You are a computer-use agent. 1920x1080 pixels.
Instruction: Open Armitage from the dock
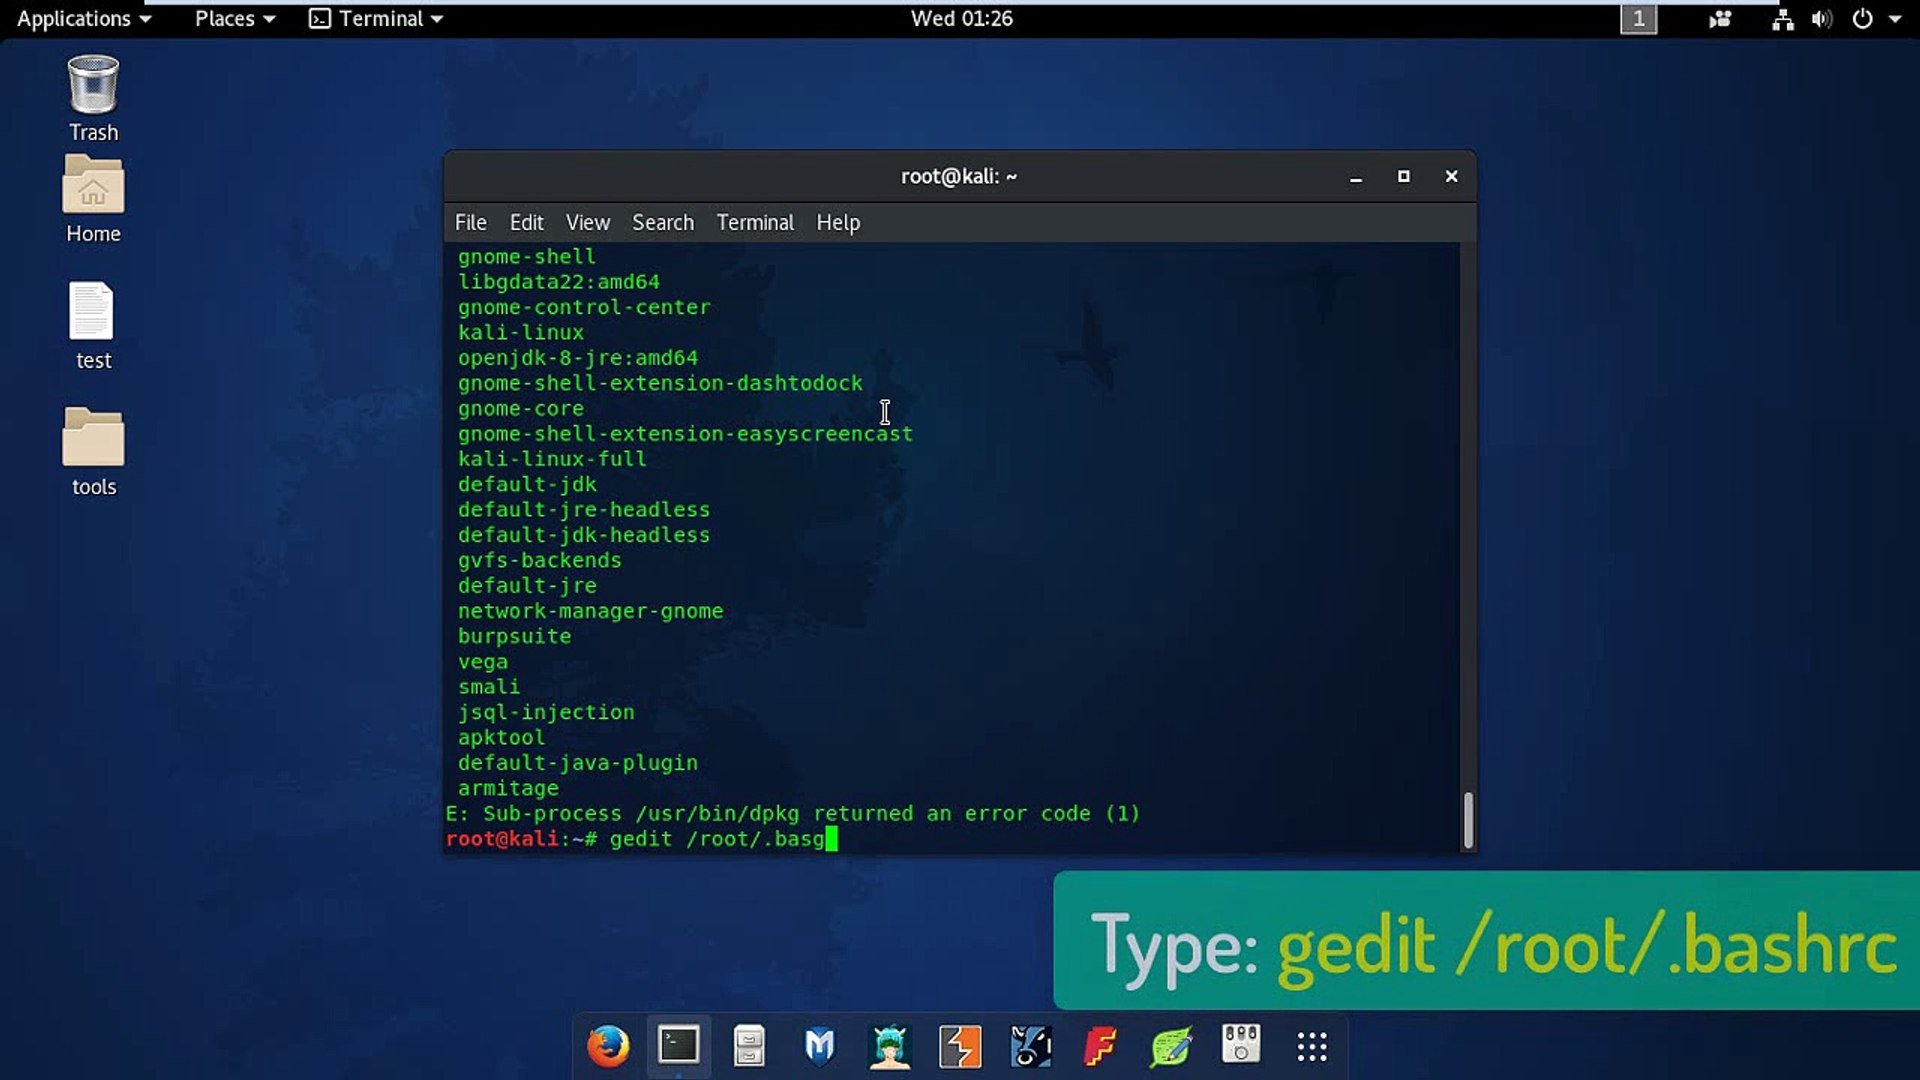coord(890,1046)
